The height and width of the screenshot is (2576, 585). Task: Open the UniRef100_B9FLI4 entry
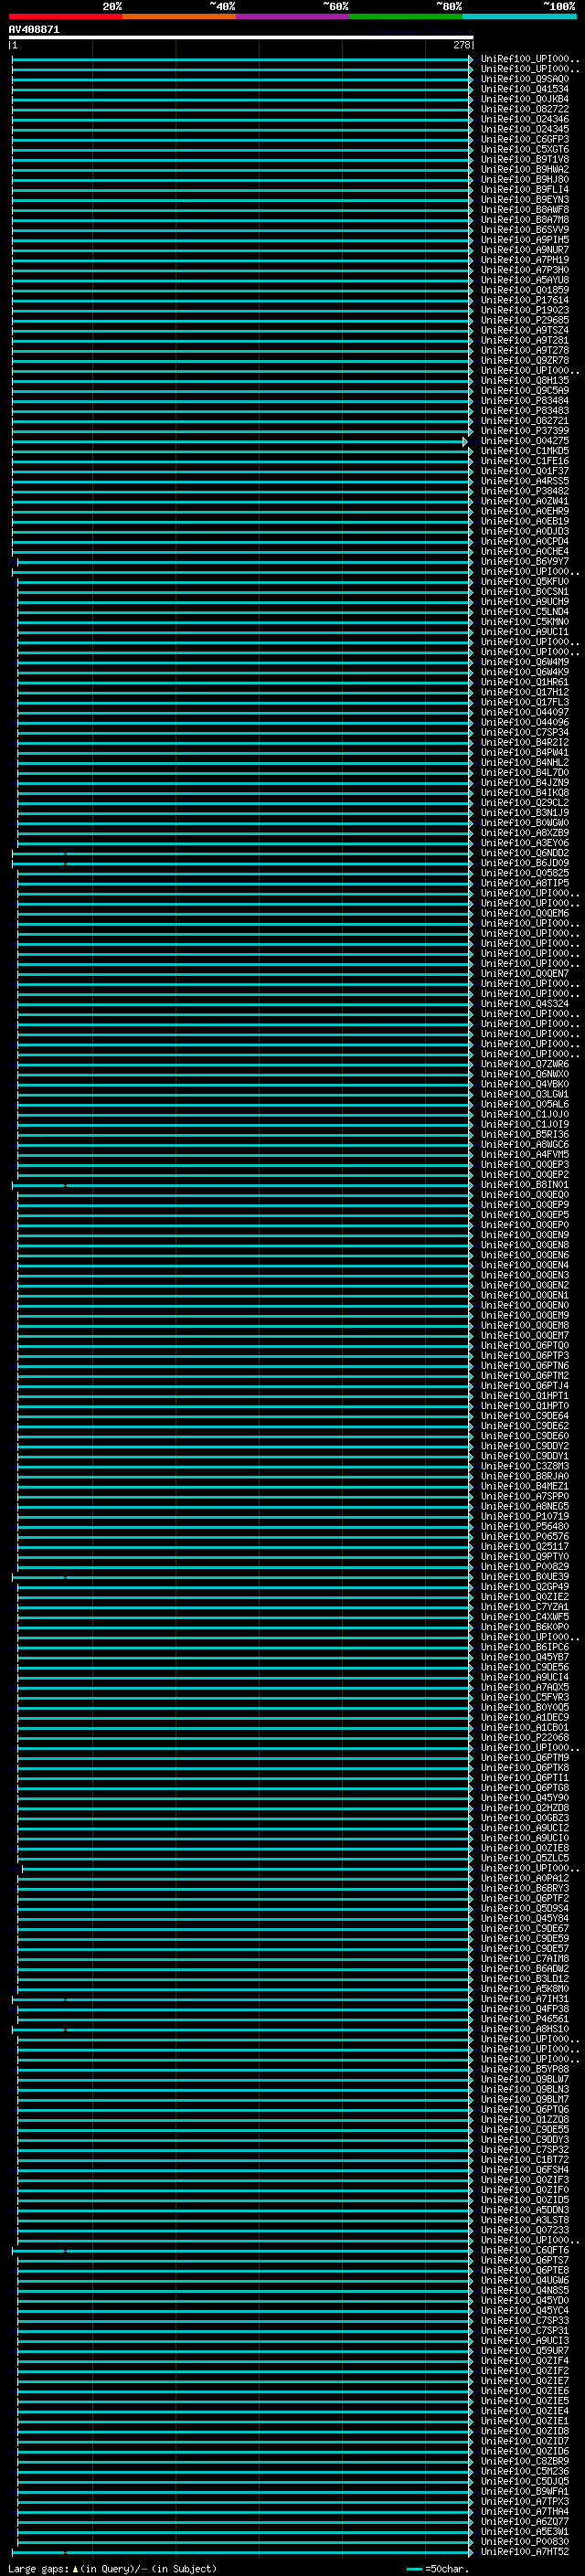pos(524,189)
